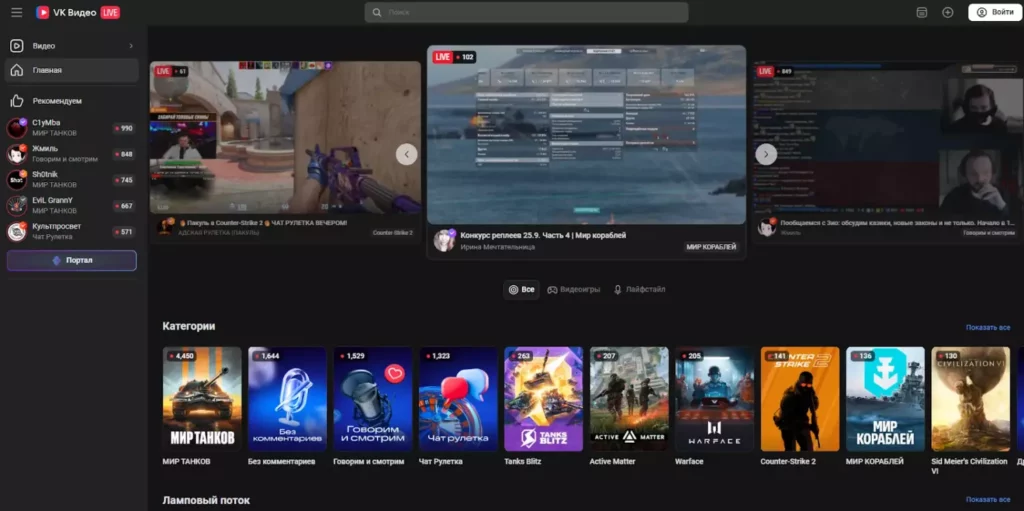Screen dimensions: 1024x511
Task: Click the Поиск search field
Action: [526, 12]
